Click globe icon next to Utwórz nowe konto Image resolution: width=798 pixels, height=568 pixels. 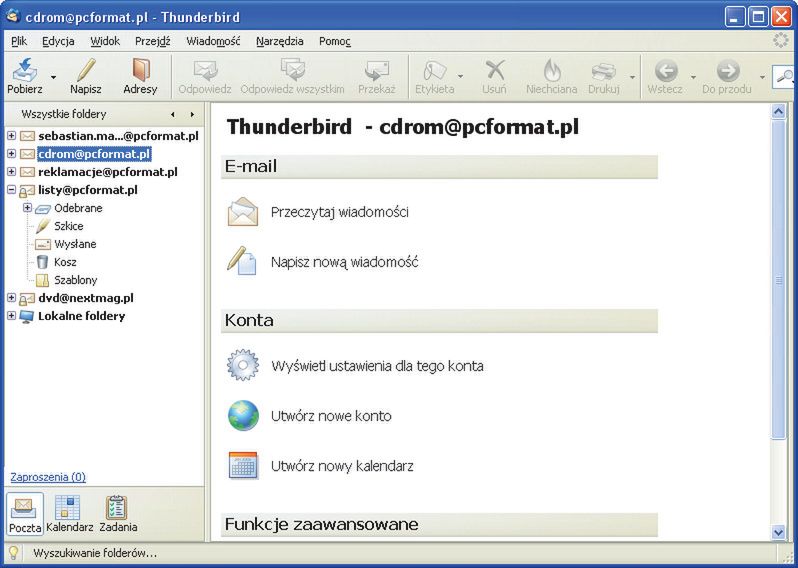(x=243, y=415)
